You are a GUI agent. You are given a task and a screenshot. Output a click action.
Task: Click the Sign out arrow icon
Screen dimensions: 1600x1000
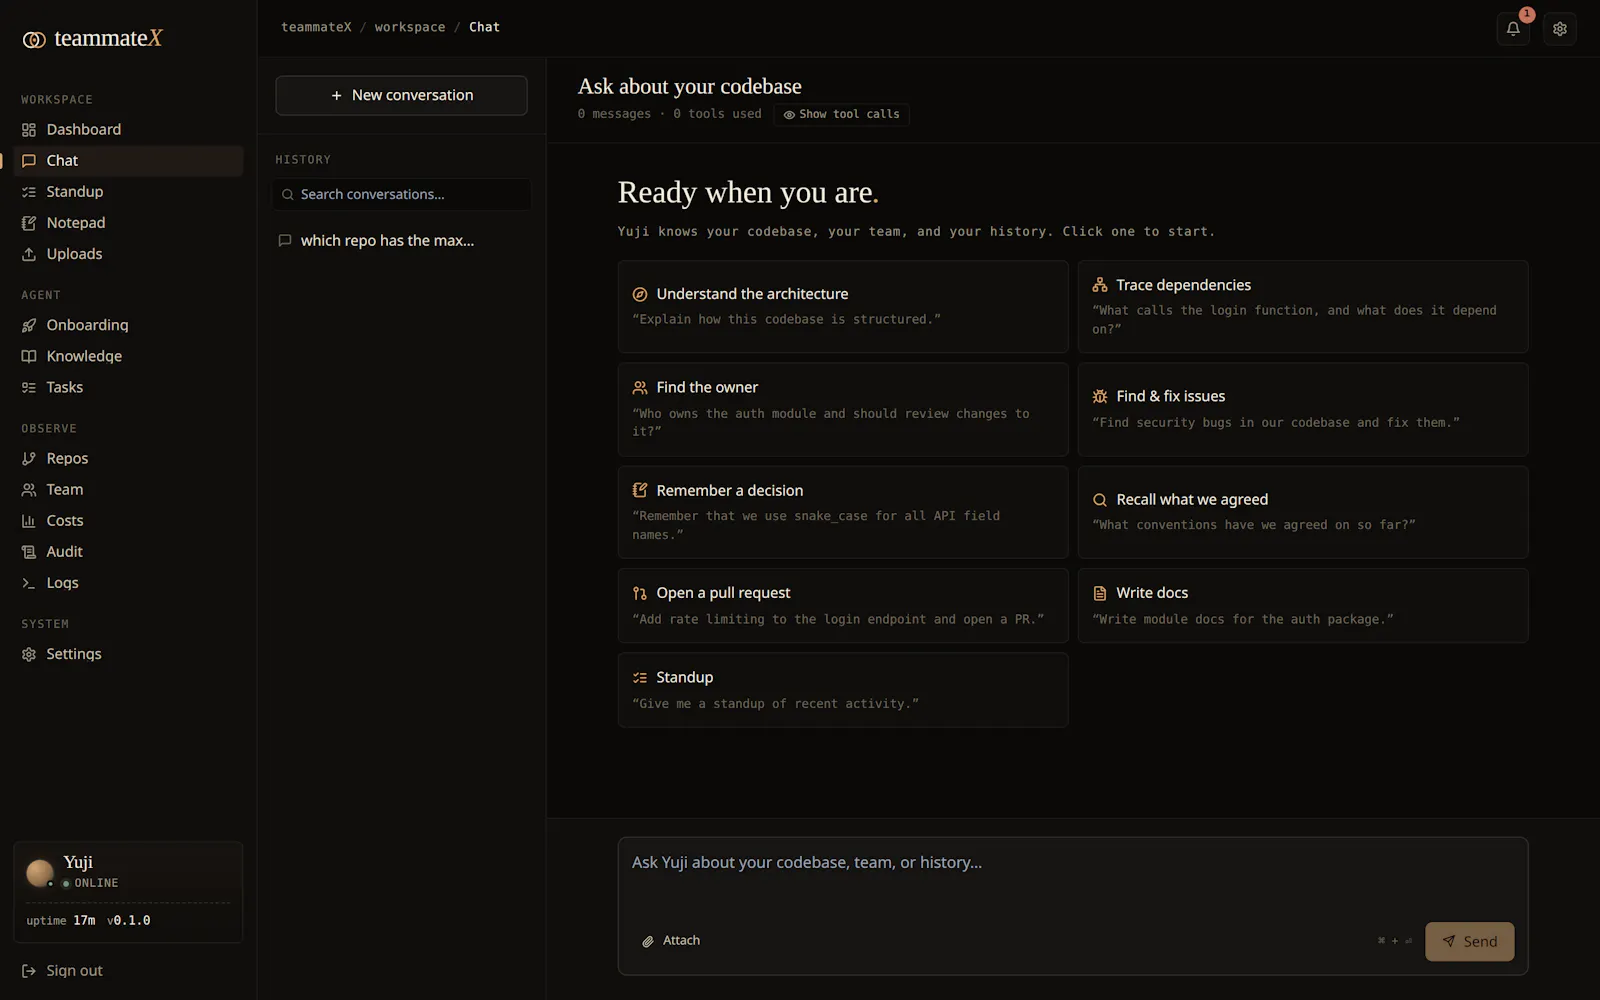29,971
